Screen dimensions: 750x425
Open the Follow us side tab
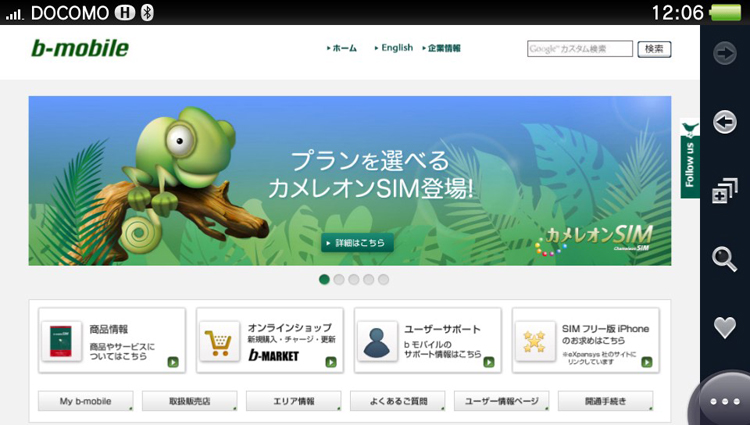[689, 158]
